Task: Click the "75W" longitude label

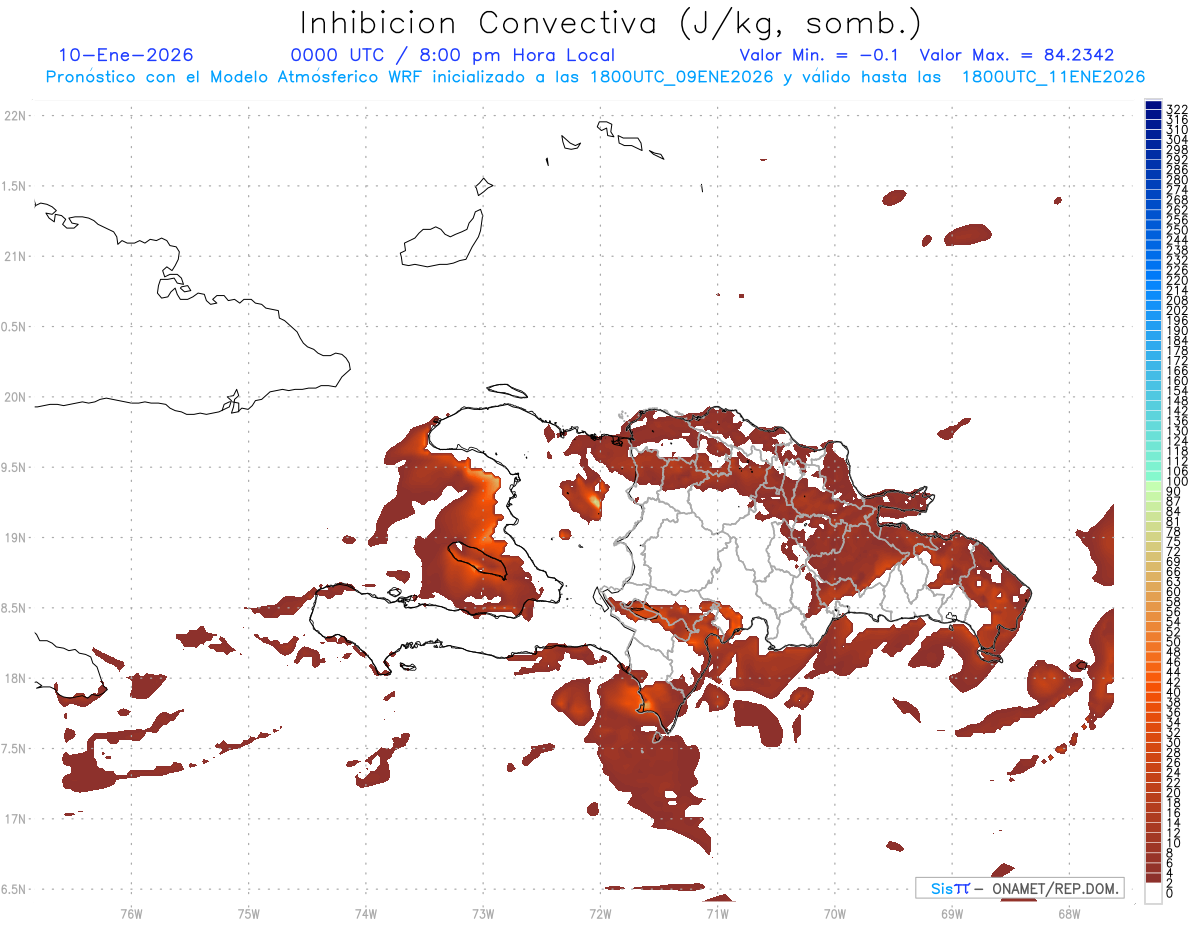Action: pos(248,913)
